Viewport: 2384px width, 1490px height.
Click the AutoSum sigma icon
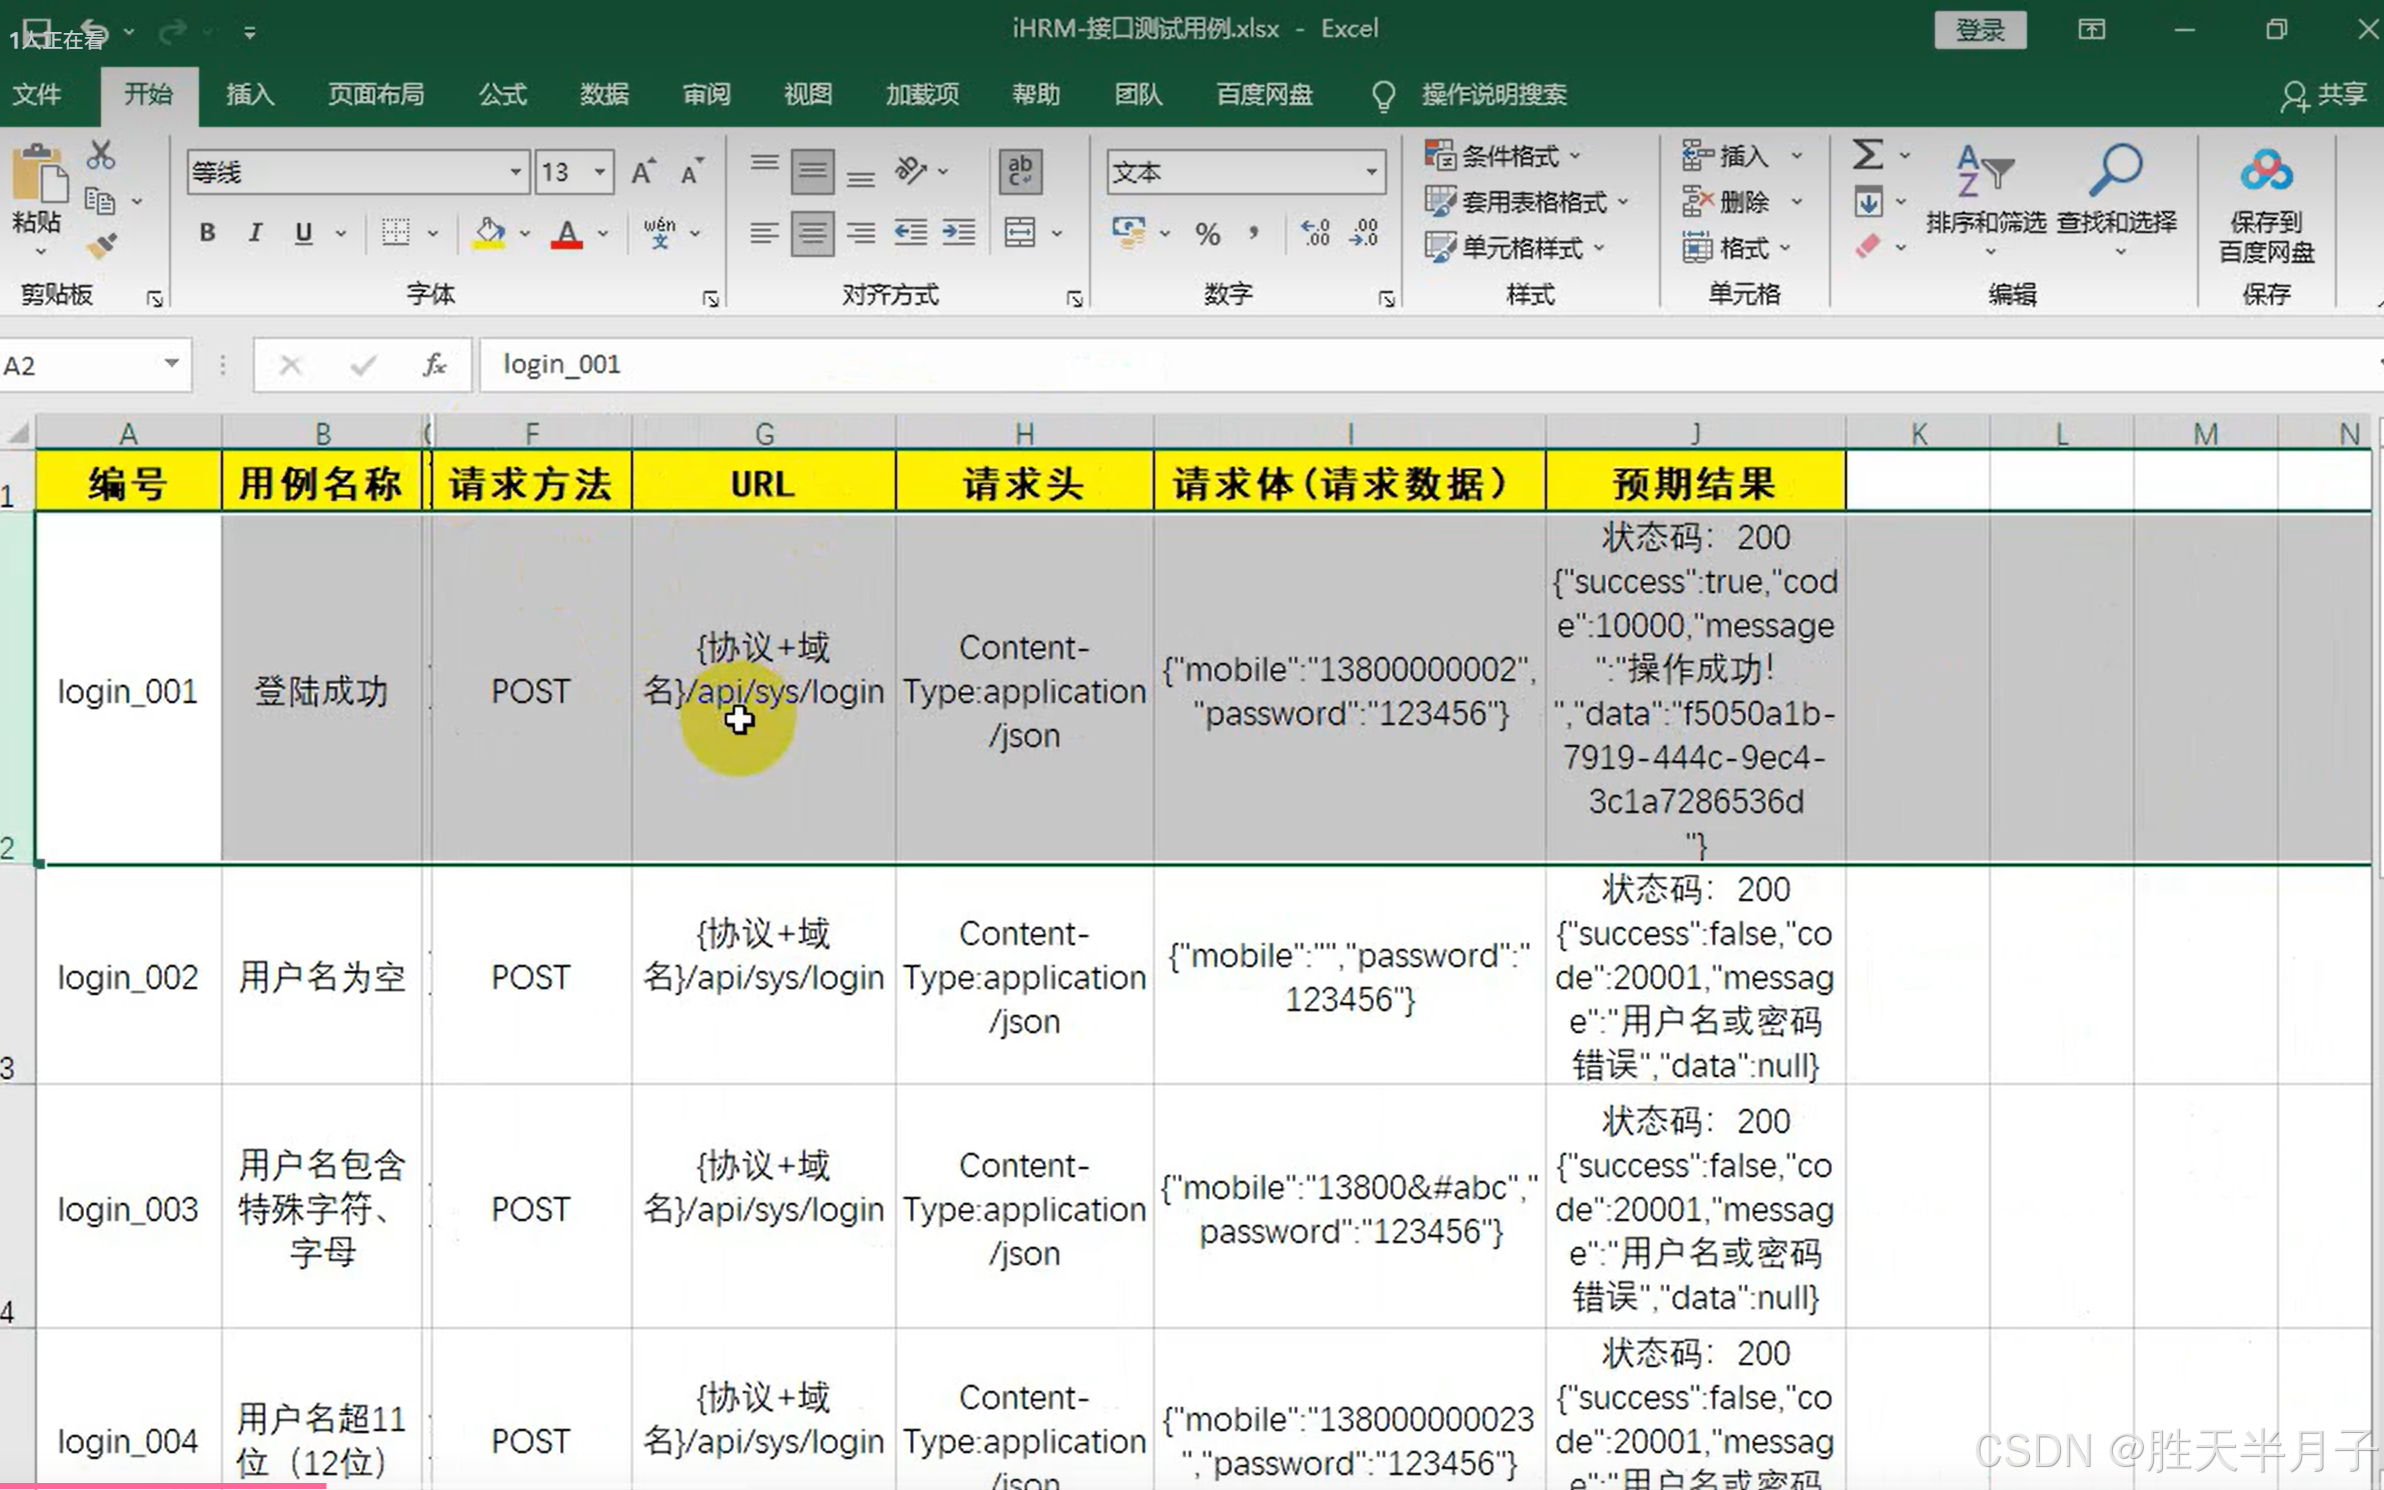pos(1867,155)
